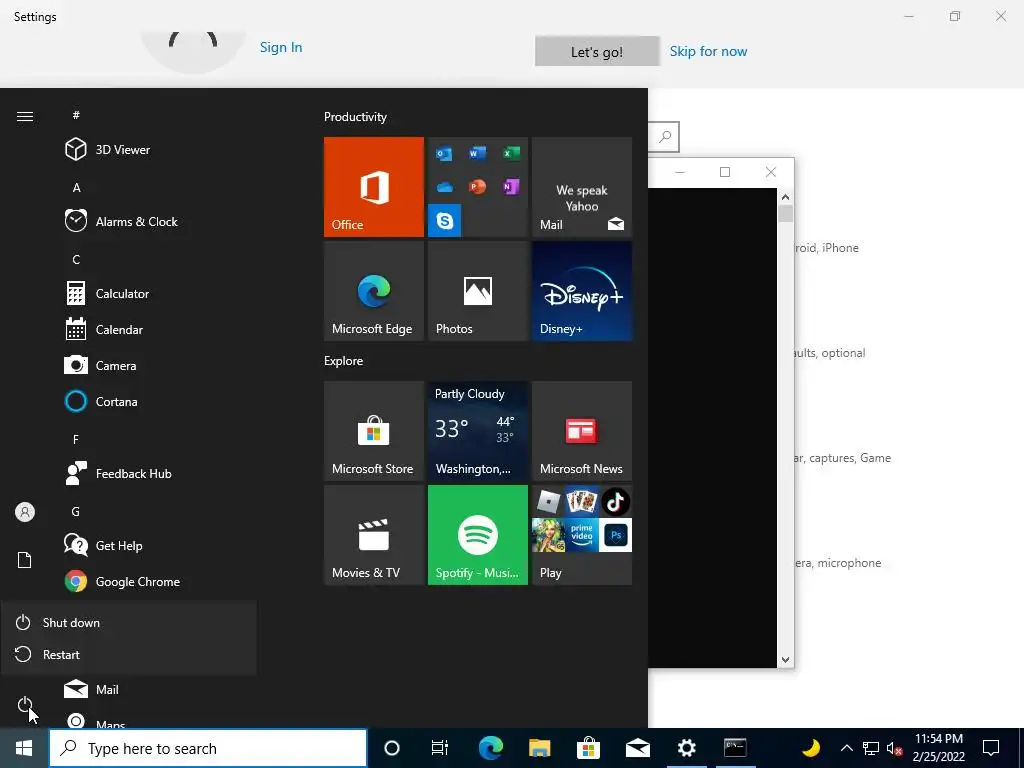Select Shut down from the power menu
Screen dimensions: 1024x768
(x=129, y=622)
